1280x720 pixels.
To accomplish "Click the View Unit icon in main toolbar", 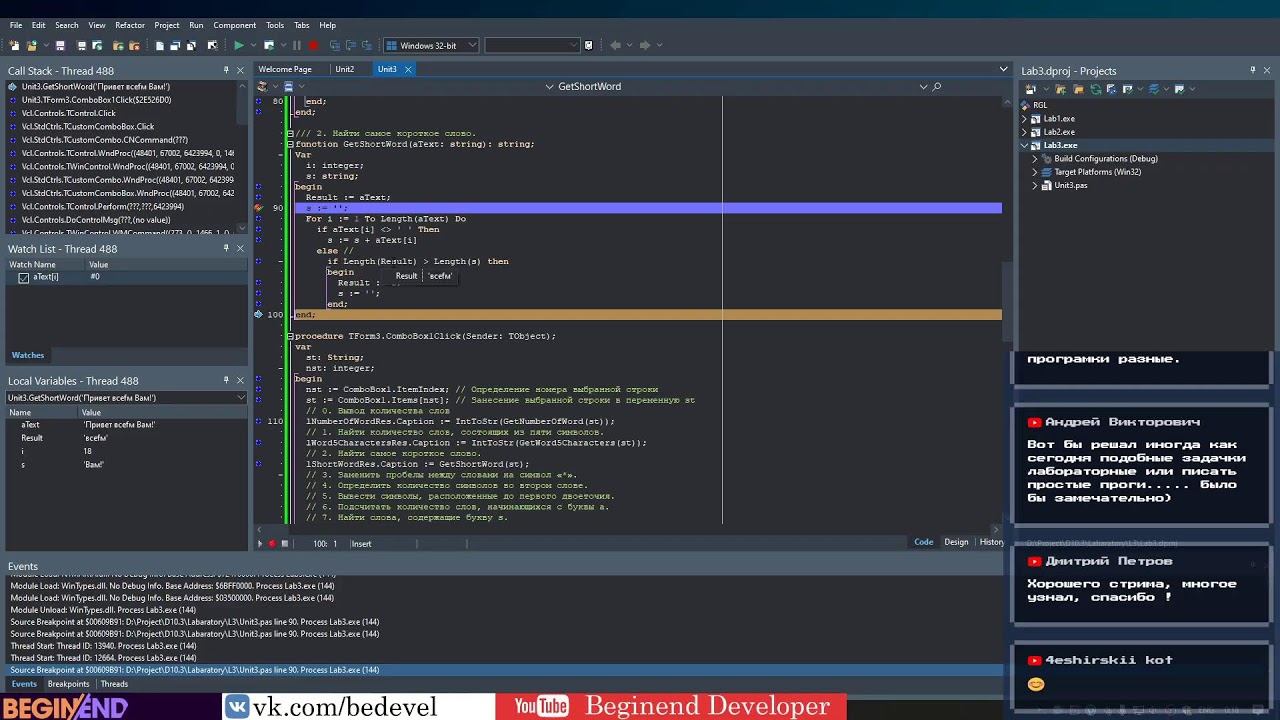I will [159, 45].
